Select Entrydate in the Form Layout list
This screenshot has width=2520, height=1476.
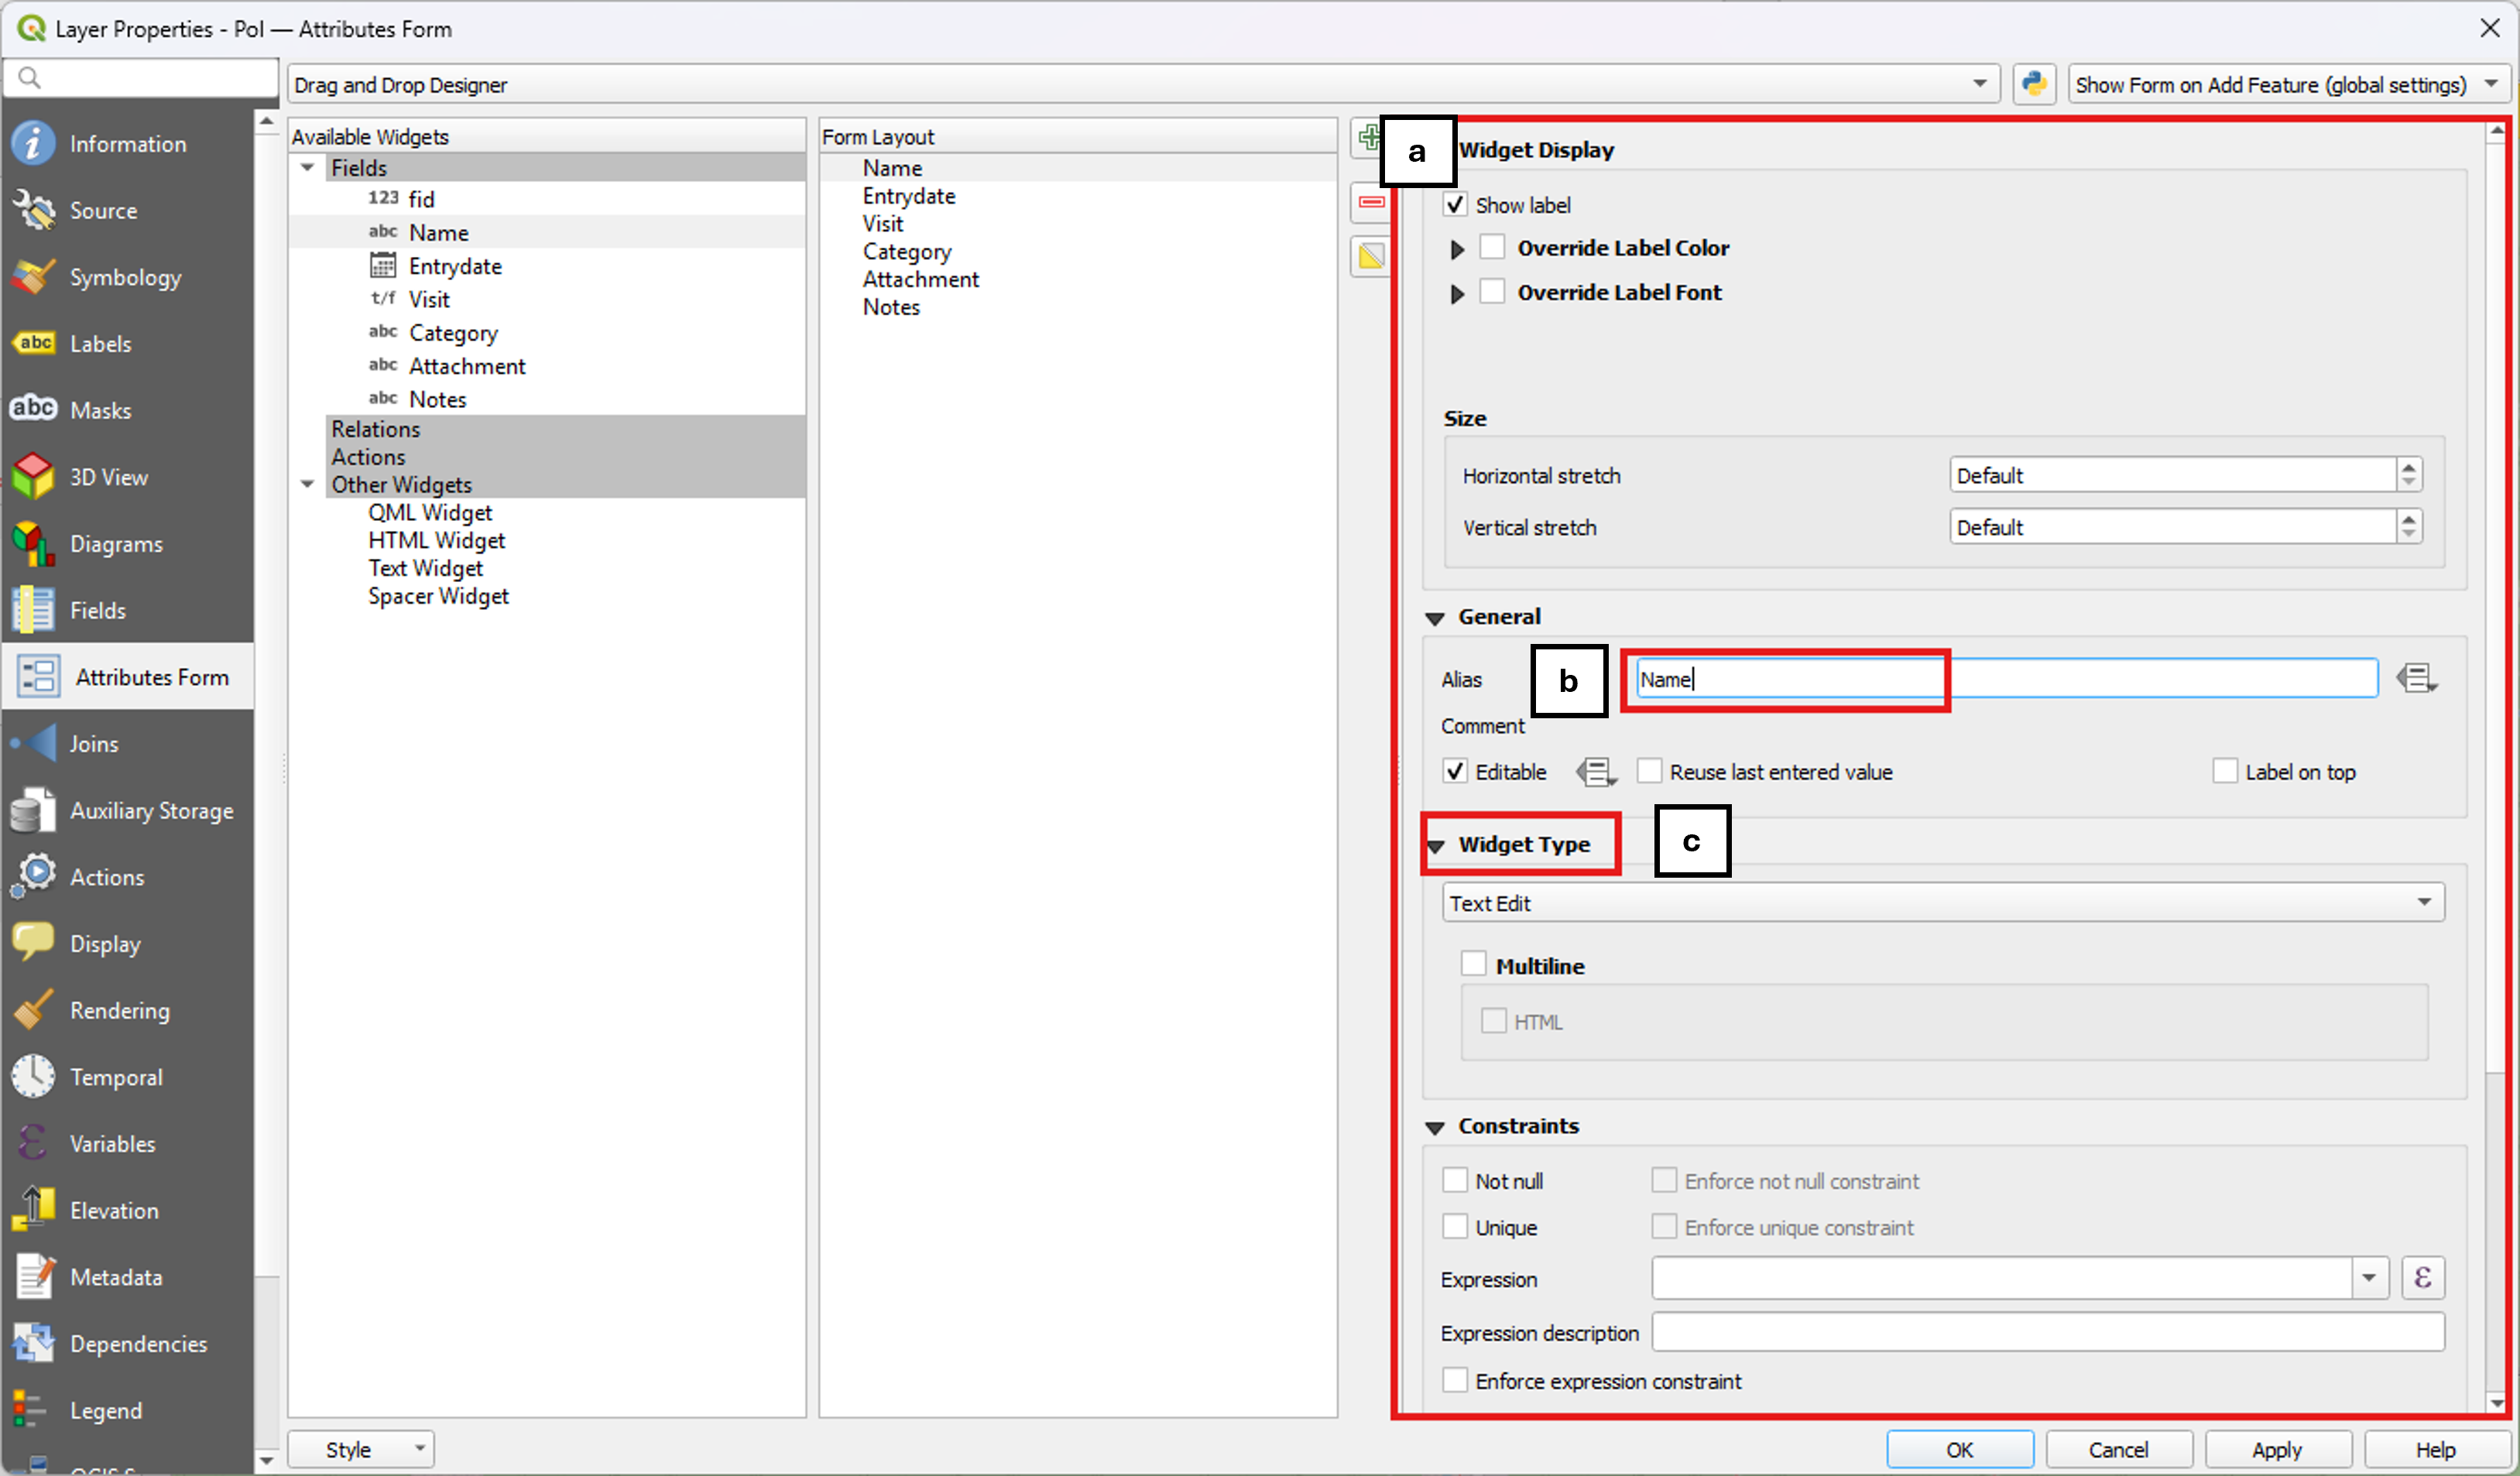tap(908, 196)
